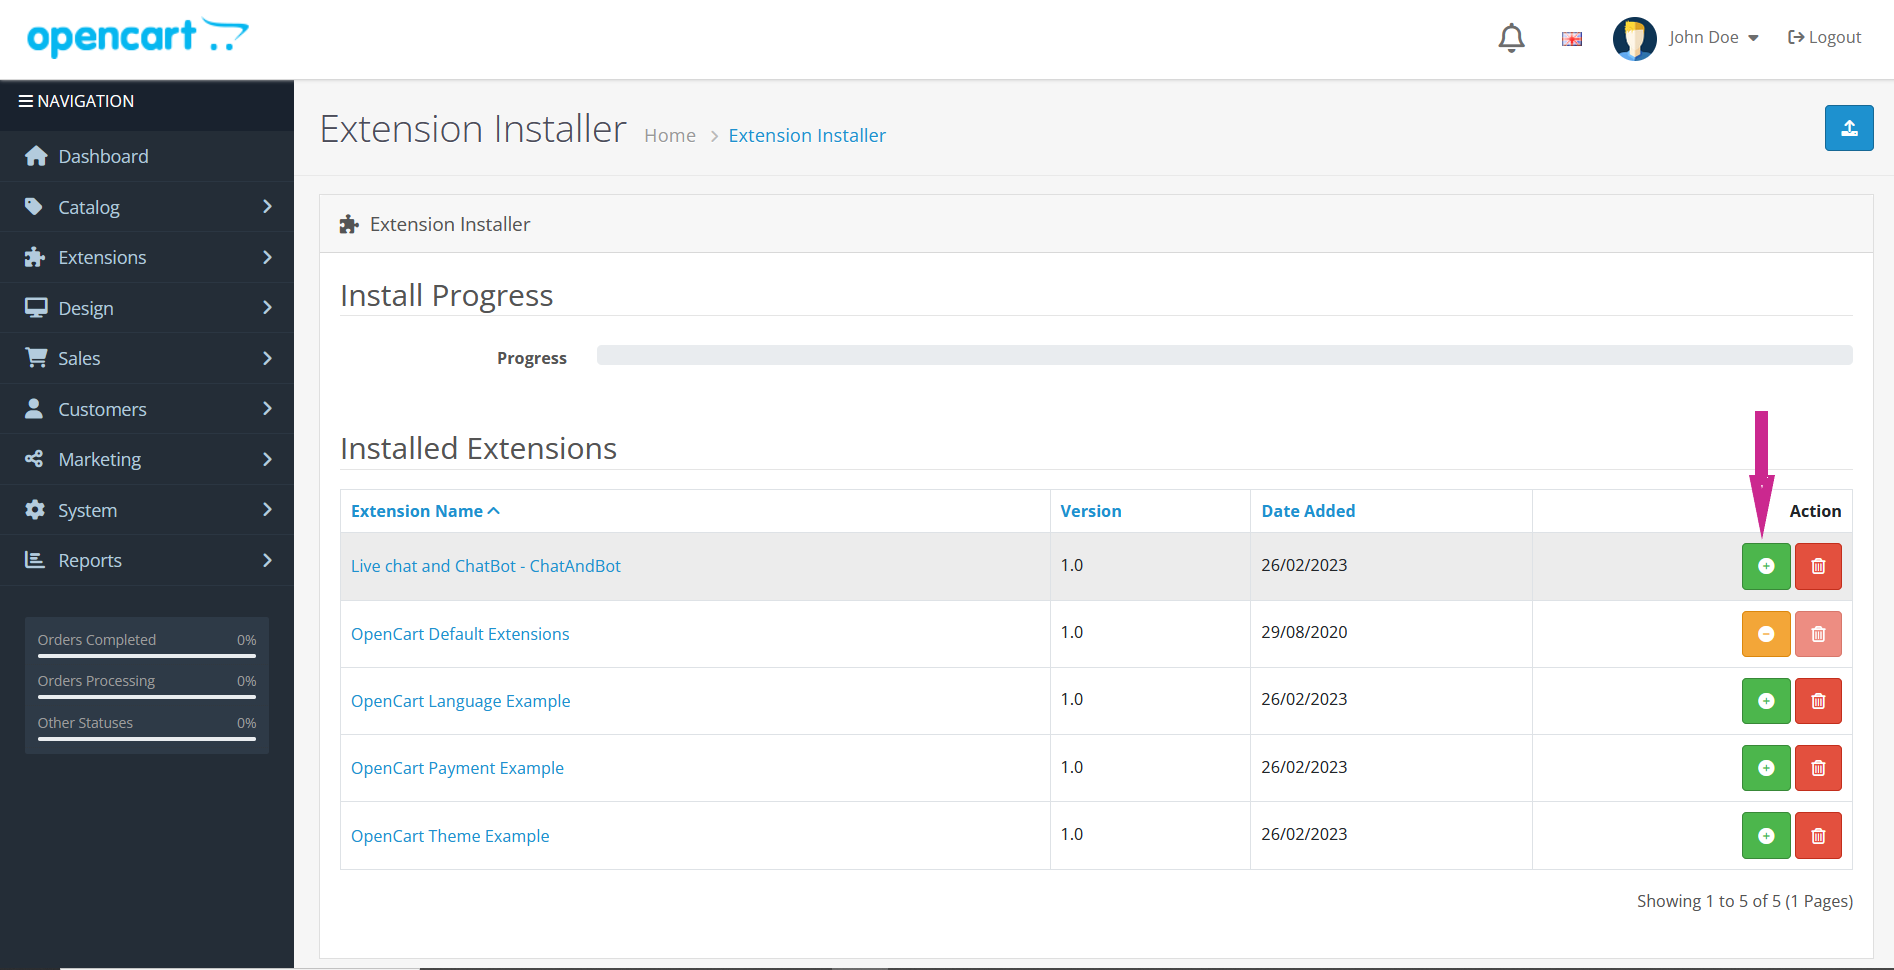Click the language flag icon

tap(1572, 39)
